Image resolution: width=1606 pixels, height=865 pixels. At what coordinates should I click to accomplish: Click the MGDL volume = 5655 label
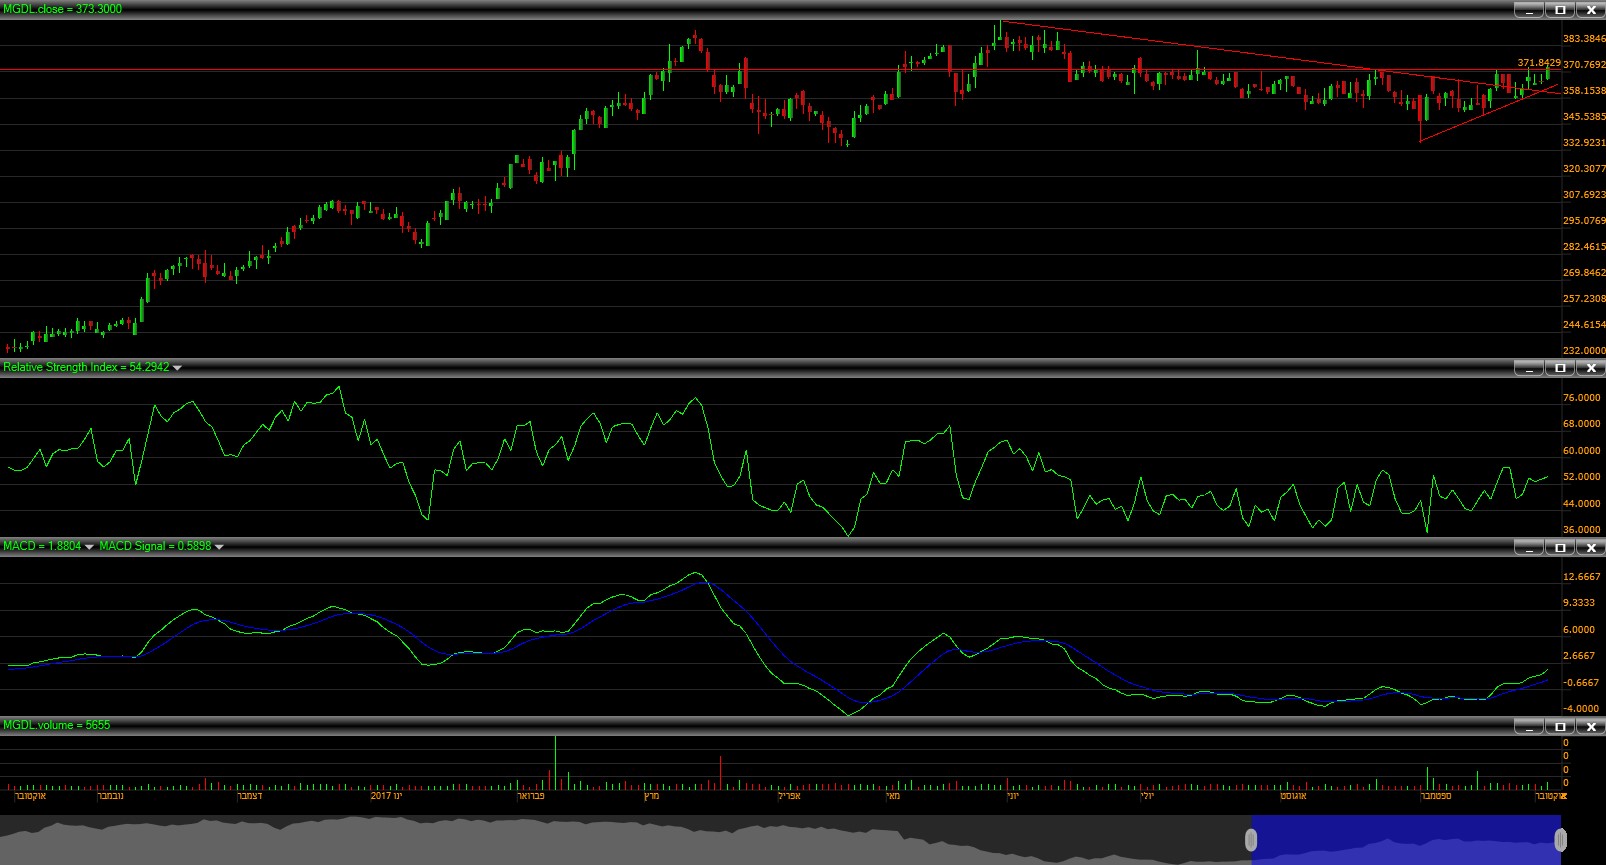pyautogui.click(x=56, y=725)
